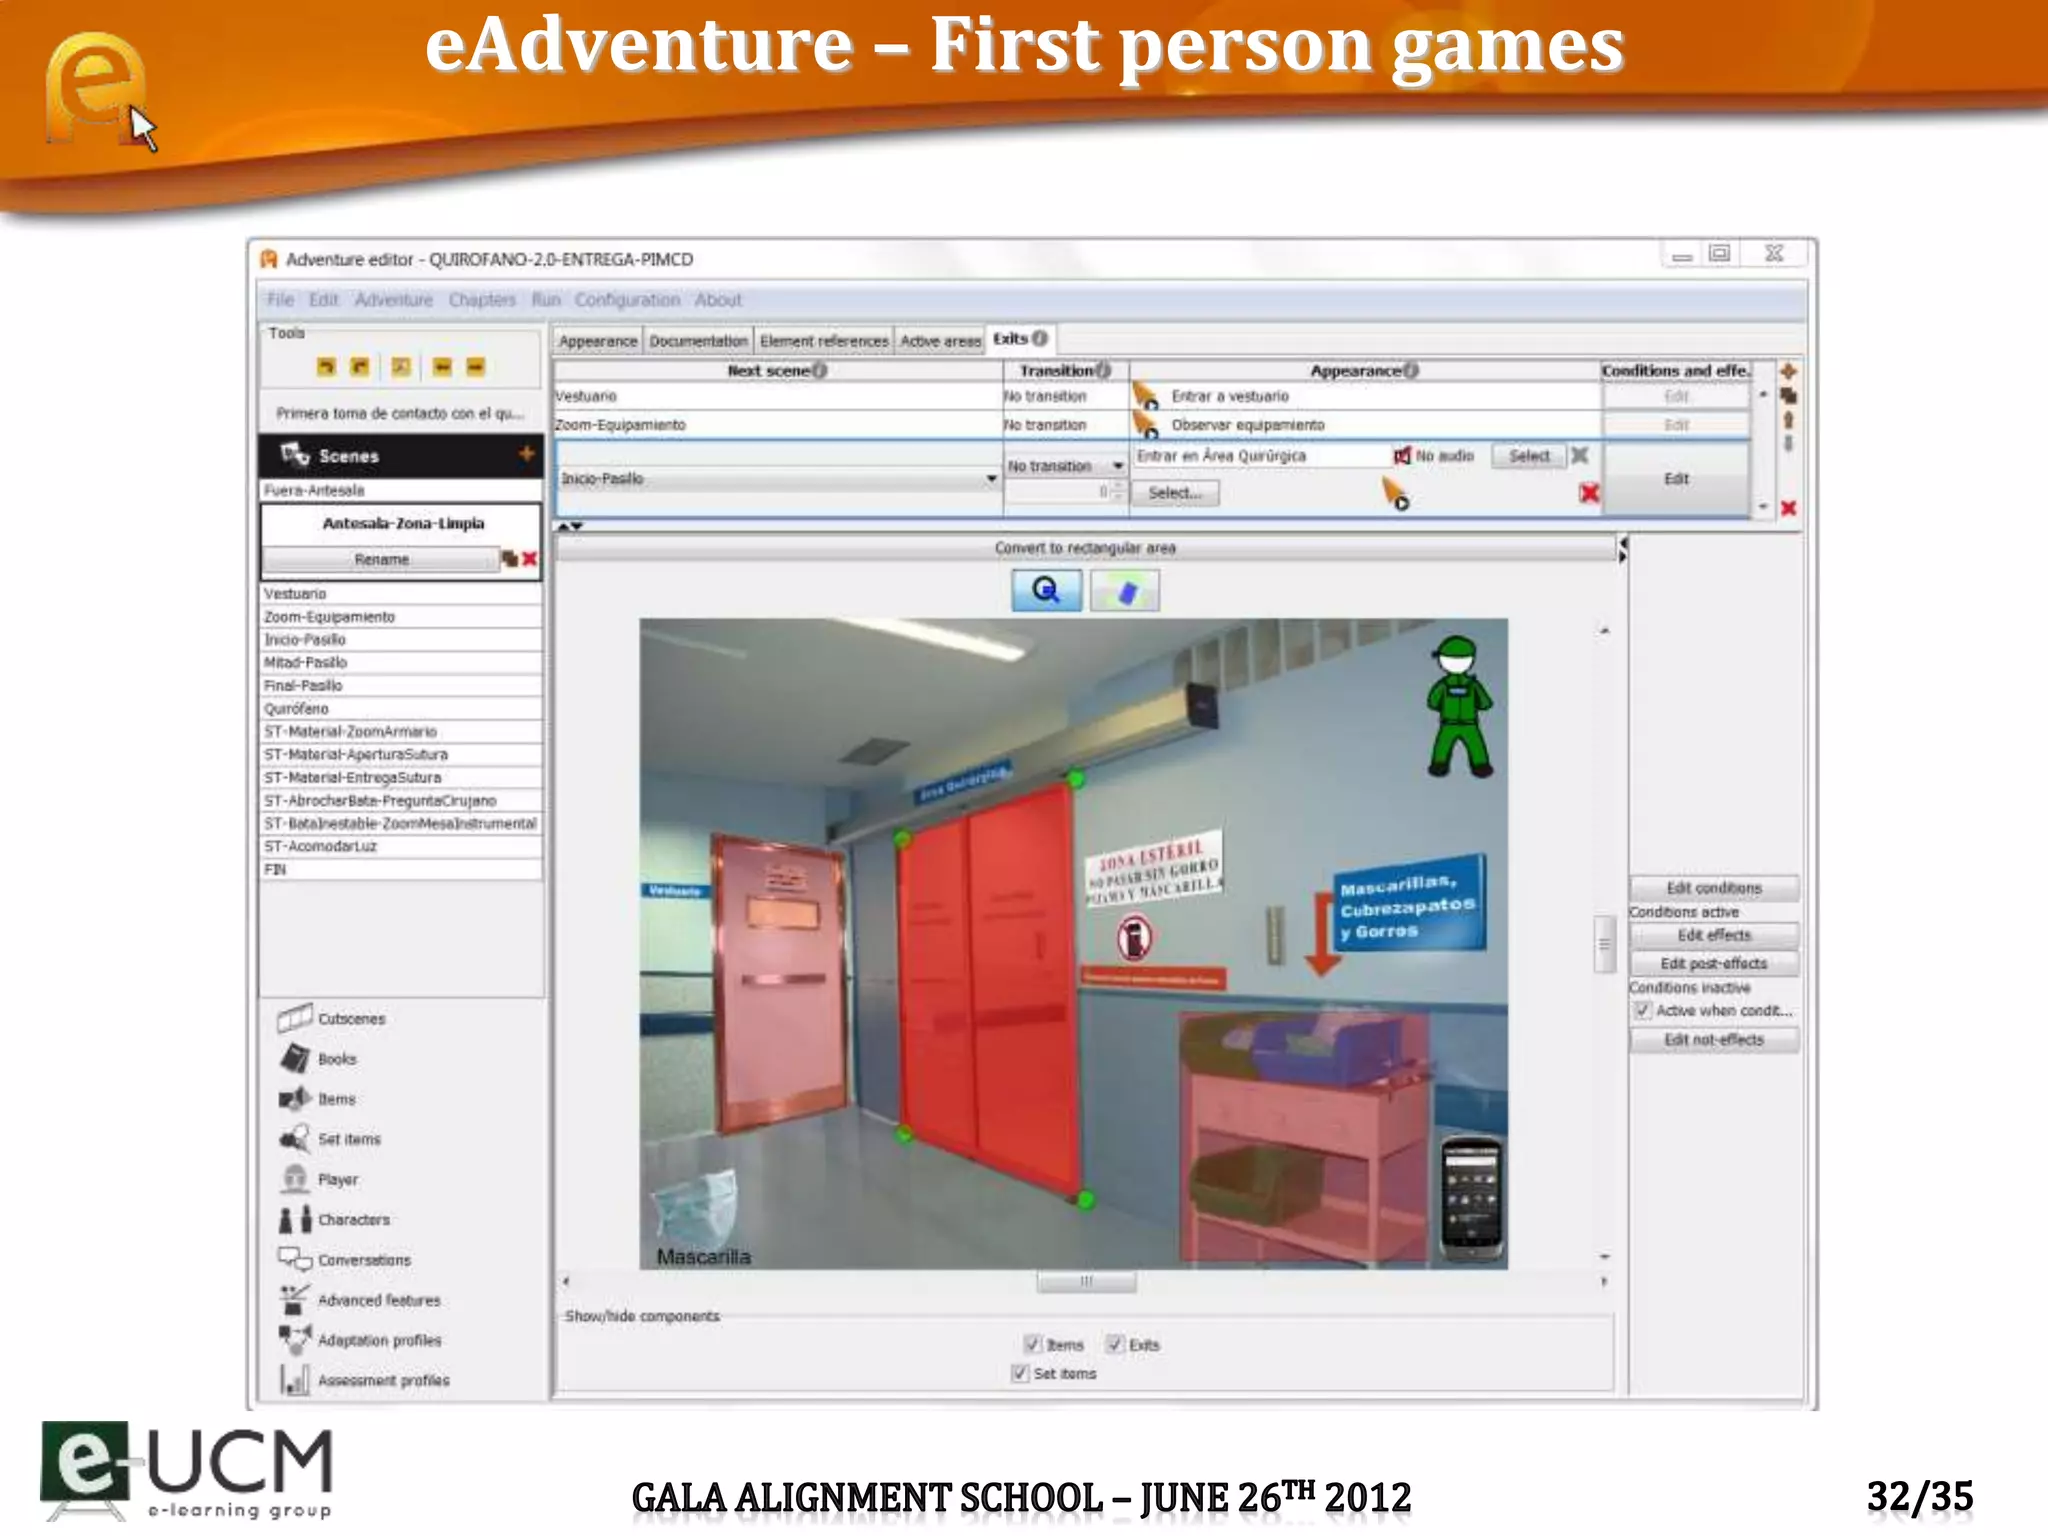2048x1536 pixels.
Task: Select the zoom magnifier tool above the scene
Action: pyautogui.click(x=1046, y=590)
